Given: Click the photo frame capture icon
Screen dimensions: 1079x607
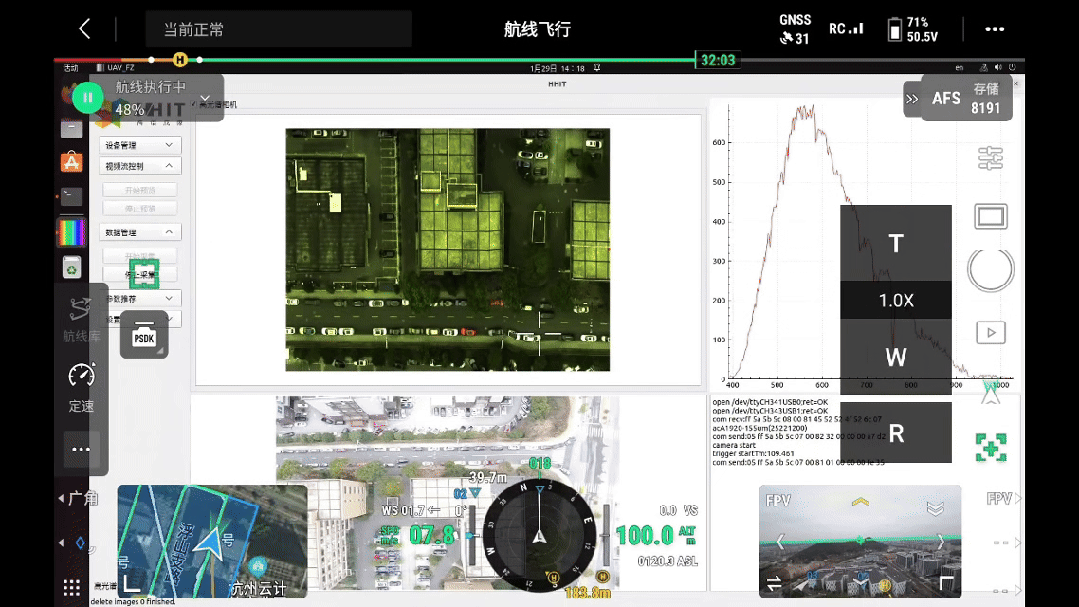Looking at the screenshot, I should pyautogui.click(x=990, y=216).
